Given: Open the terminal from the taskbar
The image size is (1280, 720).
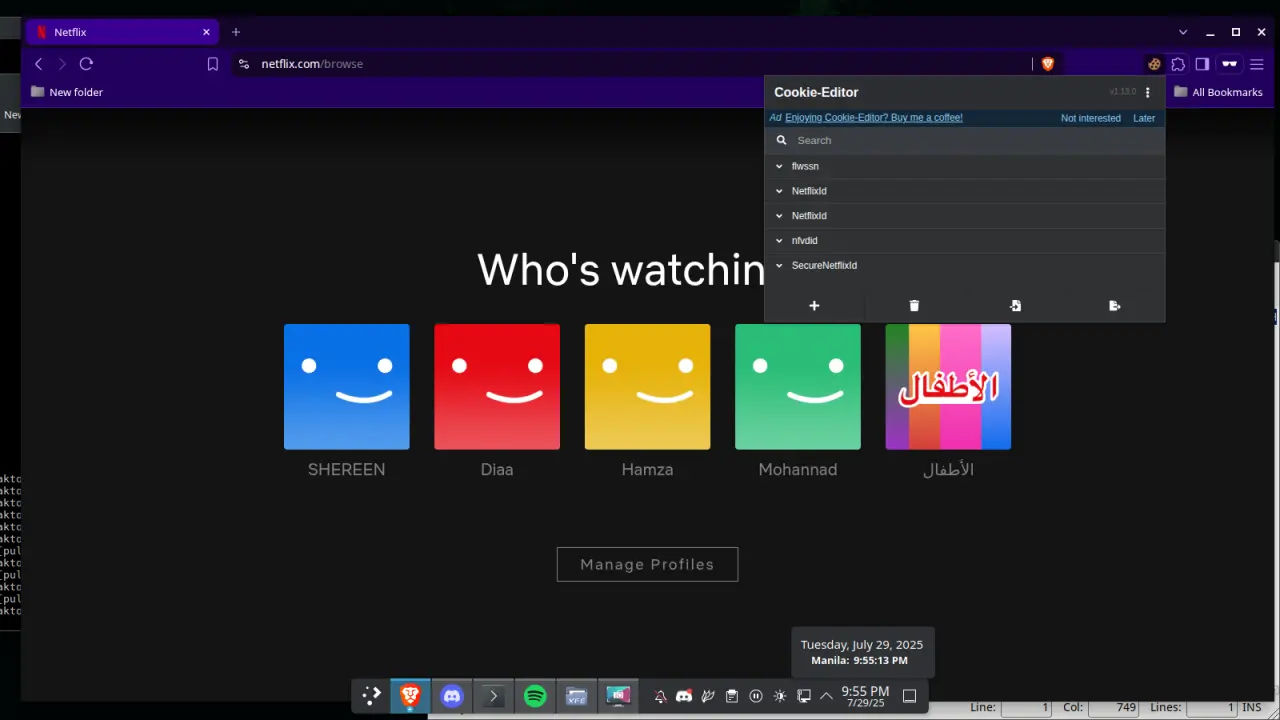Looking at the screenshot, I should pos(493,696).
